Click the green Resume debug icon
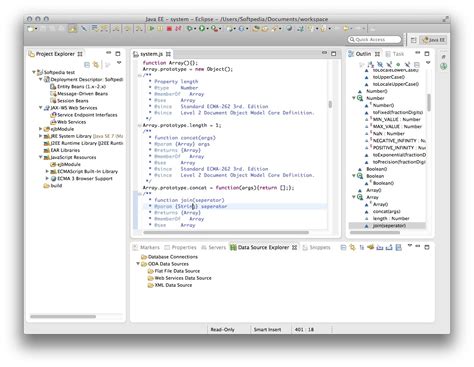This screenshot has width=474, height=367. (x=151, y=29)
